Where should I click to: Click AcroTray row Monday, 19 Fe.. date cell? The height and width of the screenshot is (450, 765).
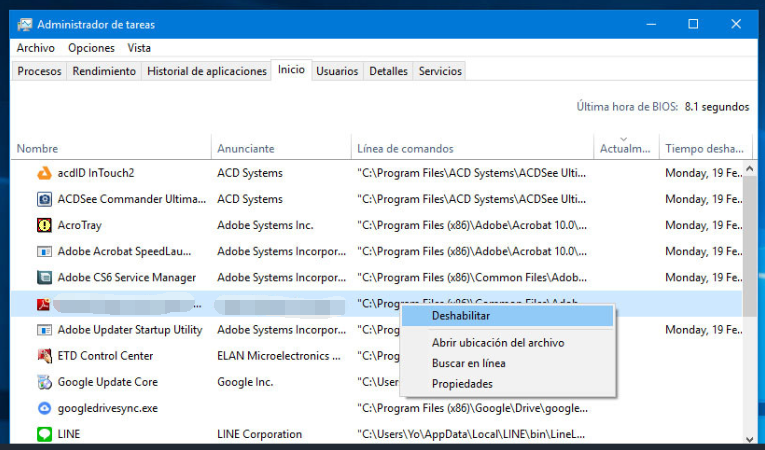[x=704, y=225]
